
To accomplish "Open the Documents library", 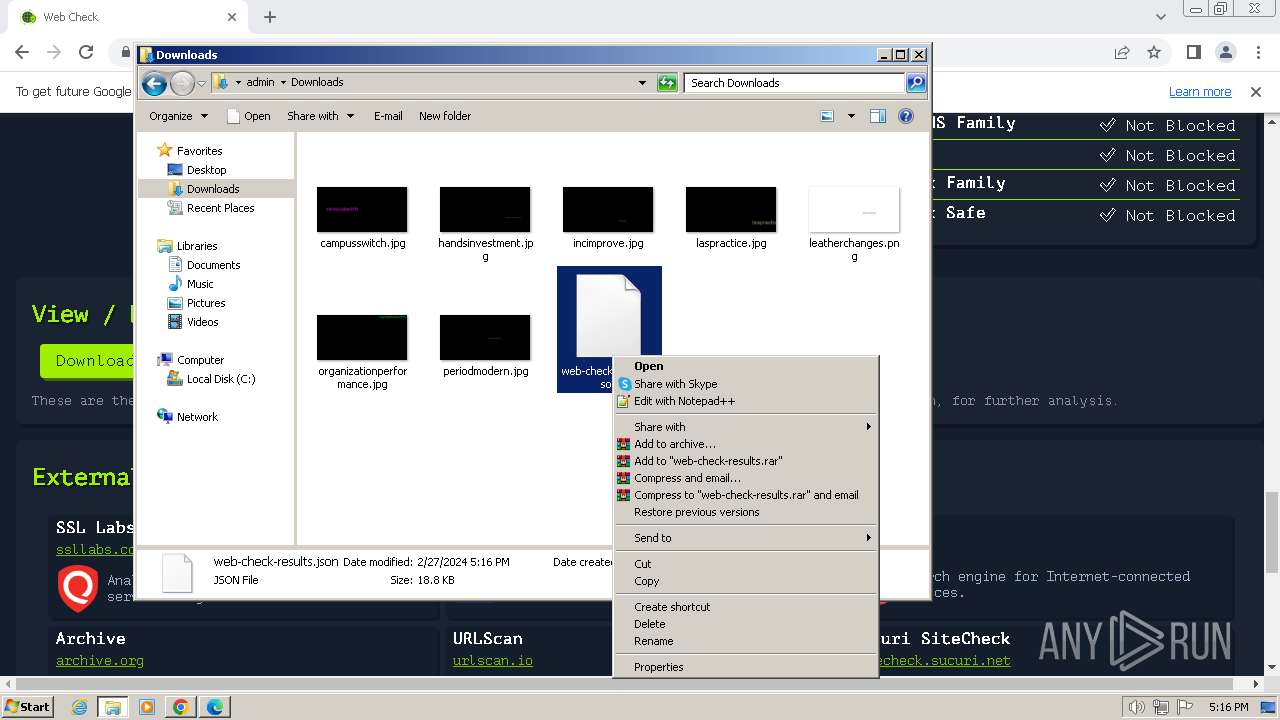I will [213, 265].
